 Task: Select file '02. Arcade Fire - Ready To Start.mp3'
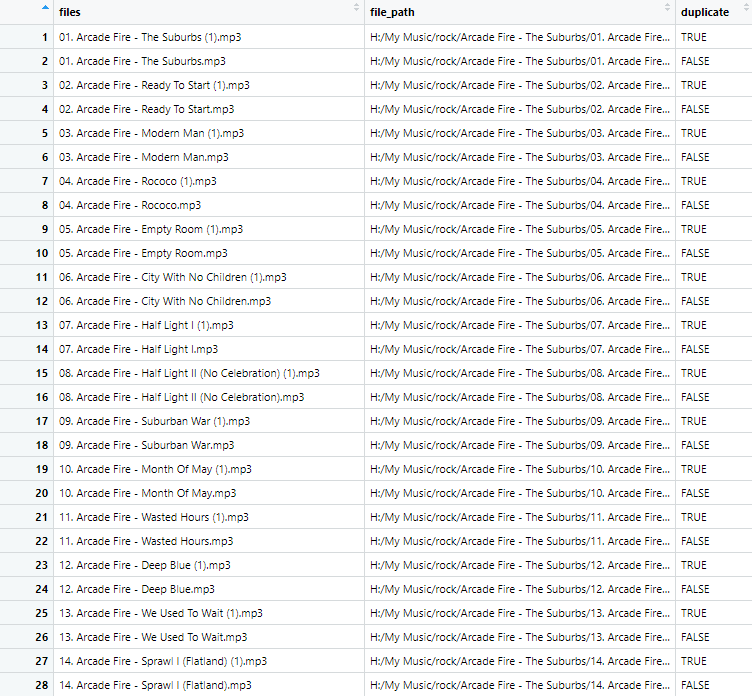pos(146,109)
